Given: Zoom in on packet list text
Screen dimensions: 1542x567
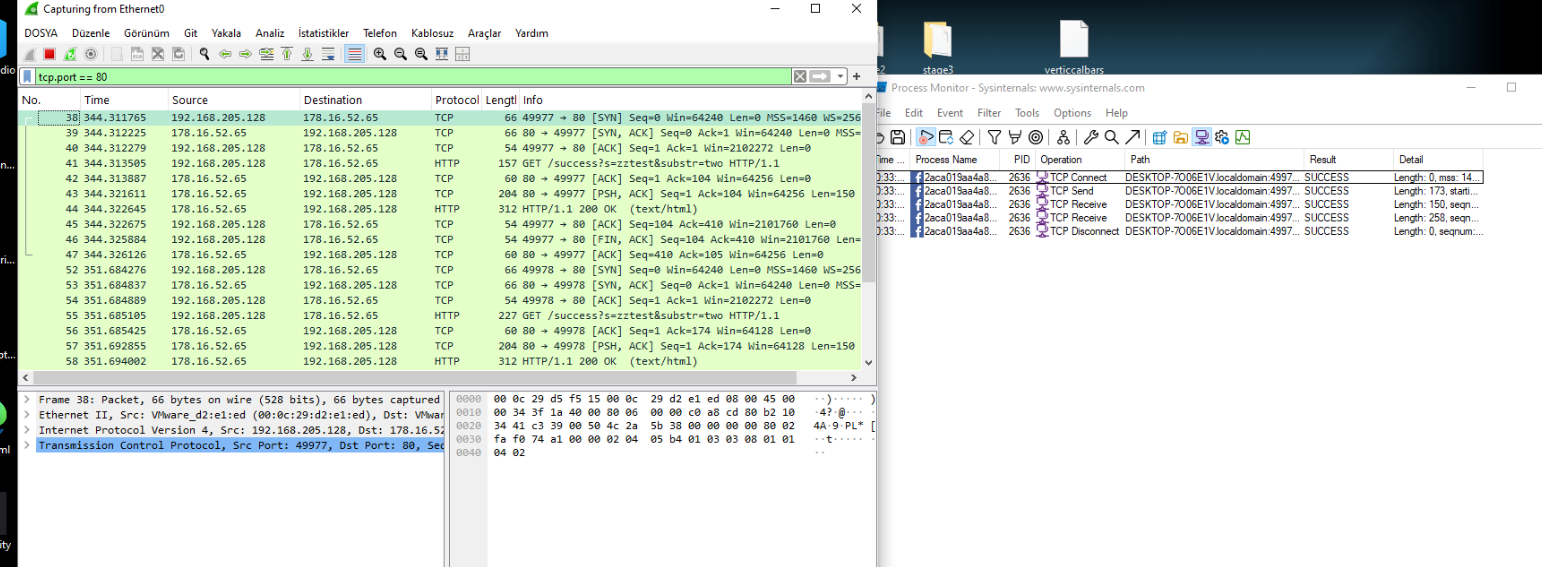Looking at the screenshot, I should [x=380, y=54].
